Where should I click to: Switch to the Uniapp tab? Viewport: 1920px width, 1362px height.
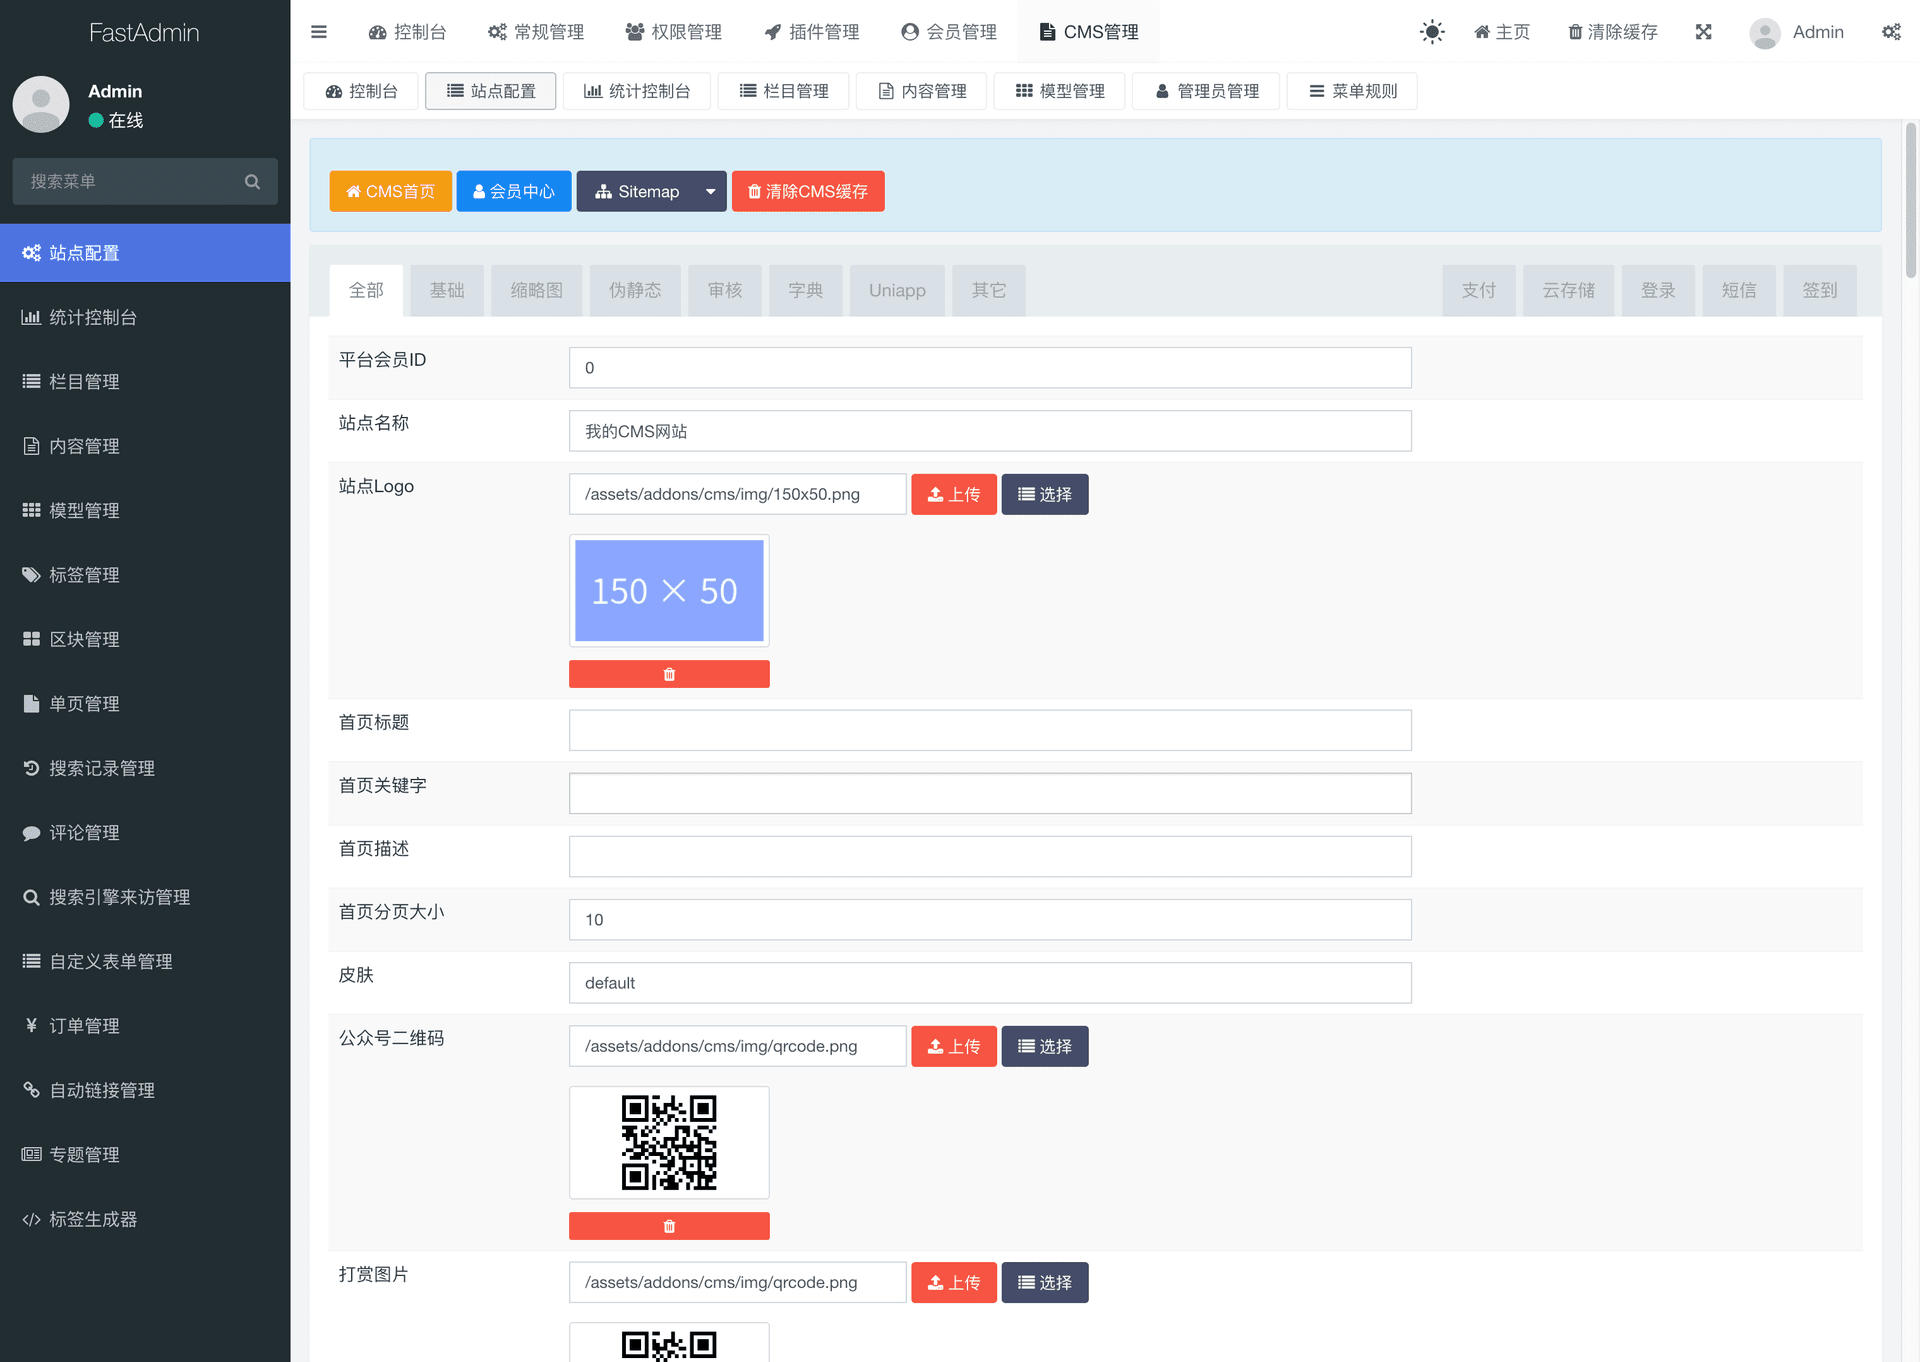896,290
